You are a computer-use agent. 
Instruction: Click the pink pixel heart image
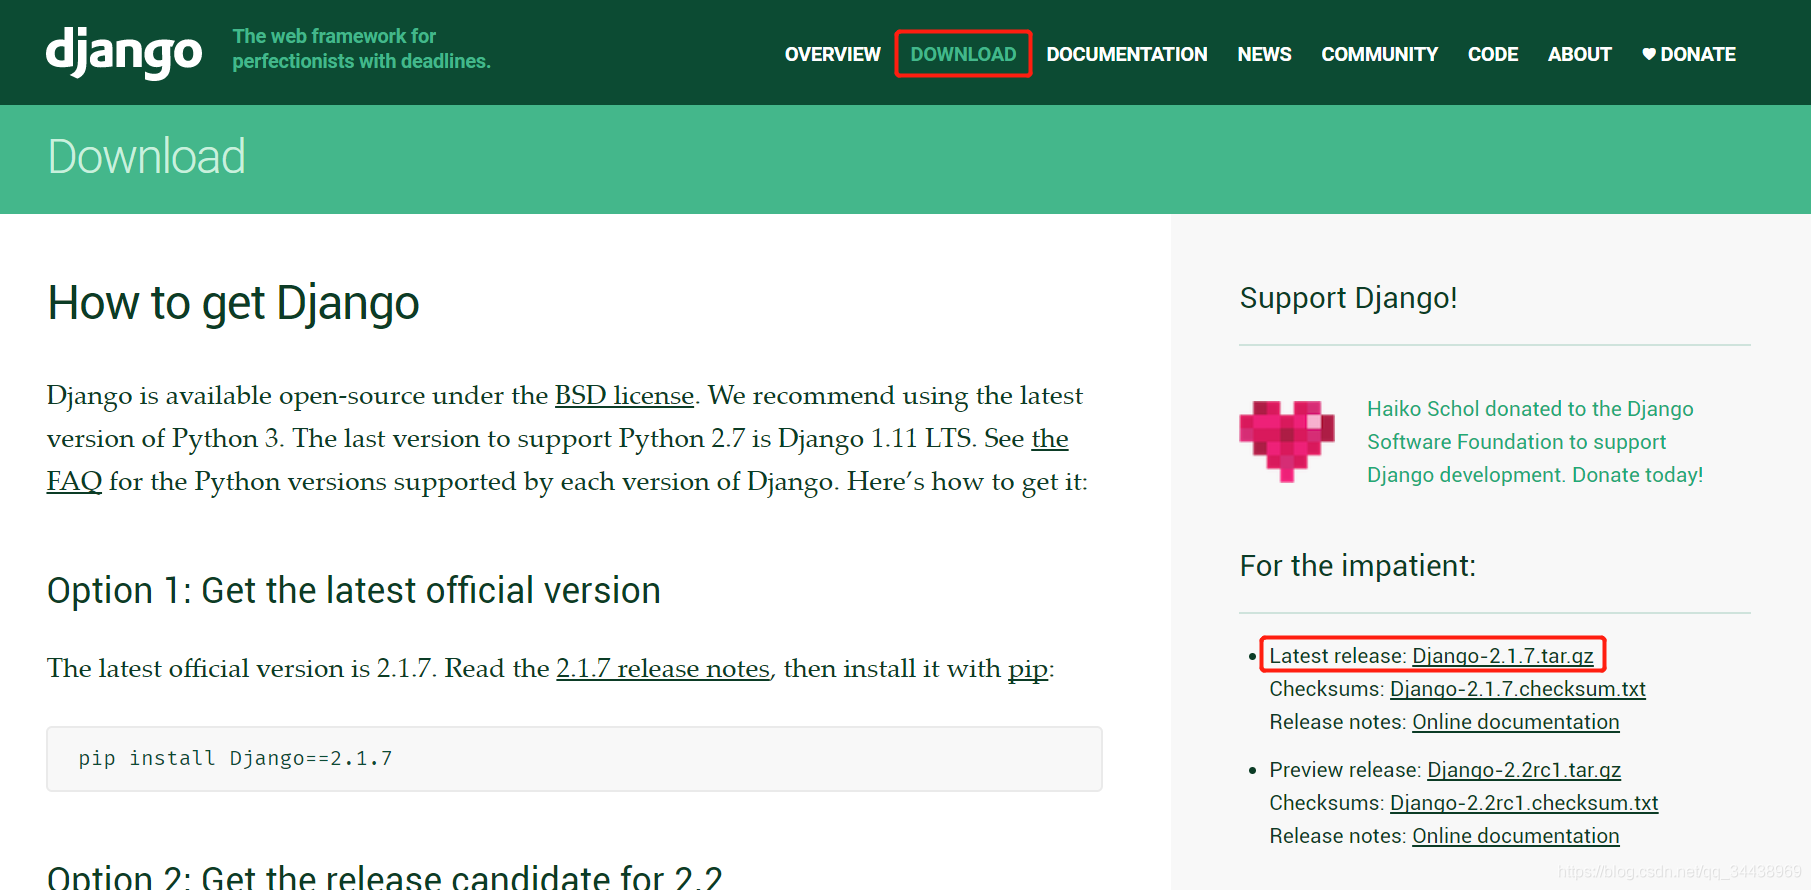[x=1286, y=441]
